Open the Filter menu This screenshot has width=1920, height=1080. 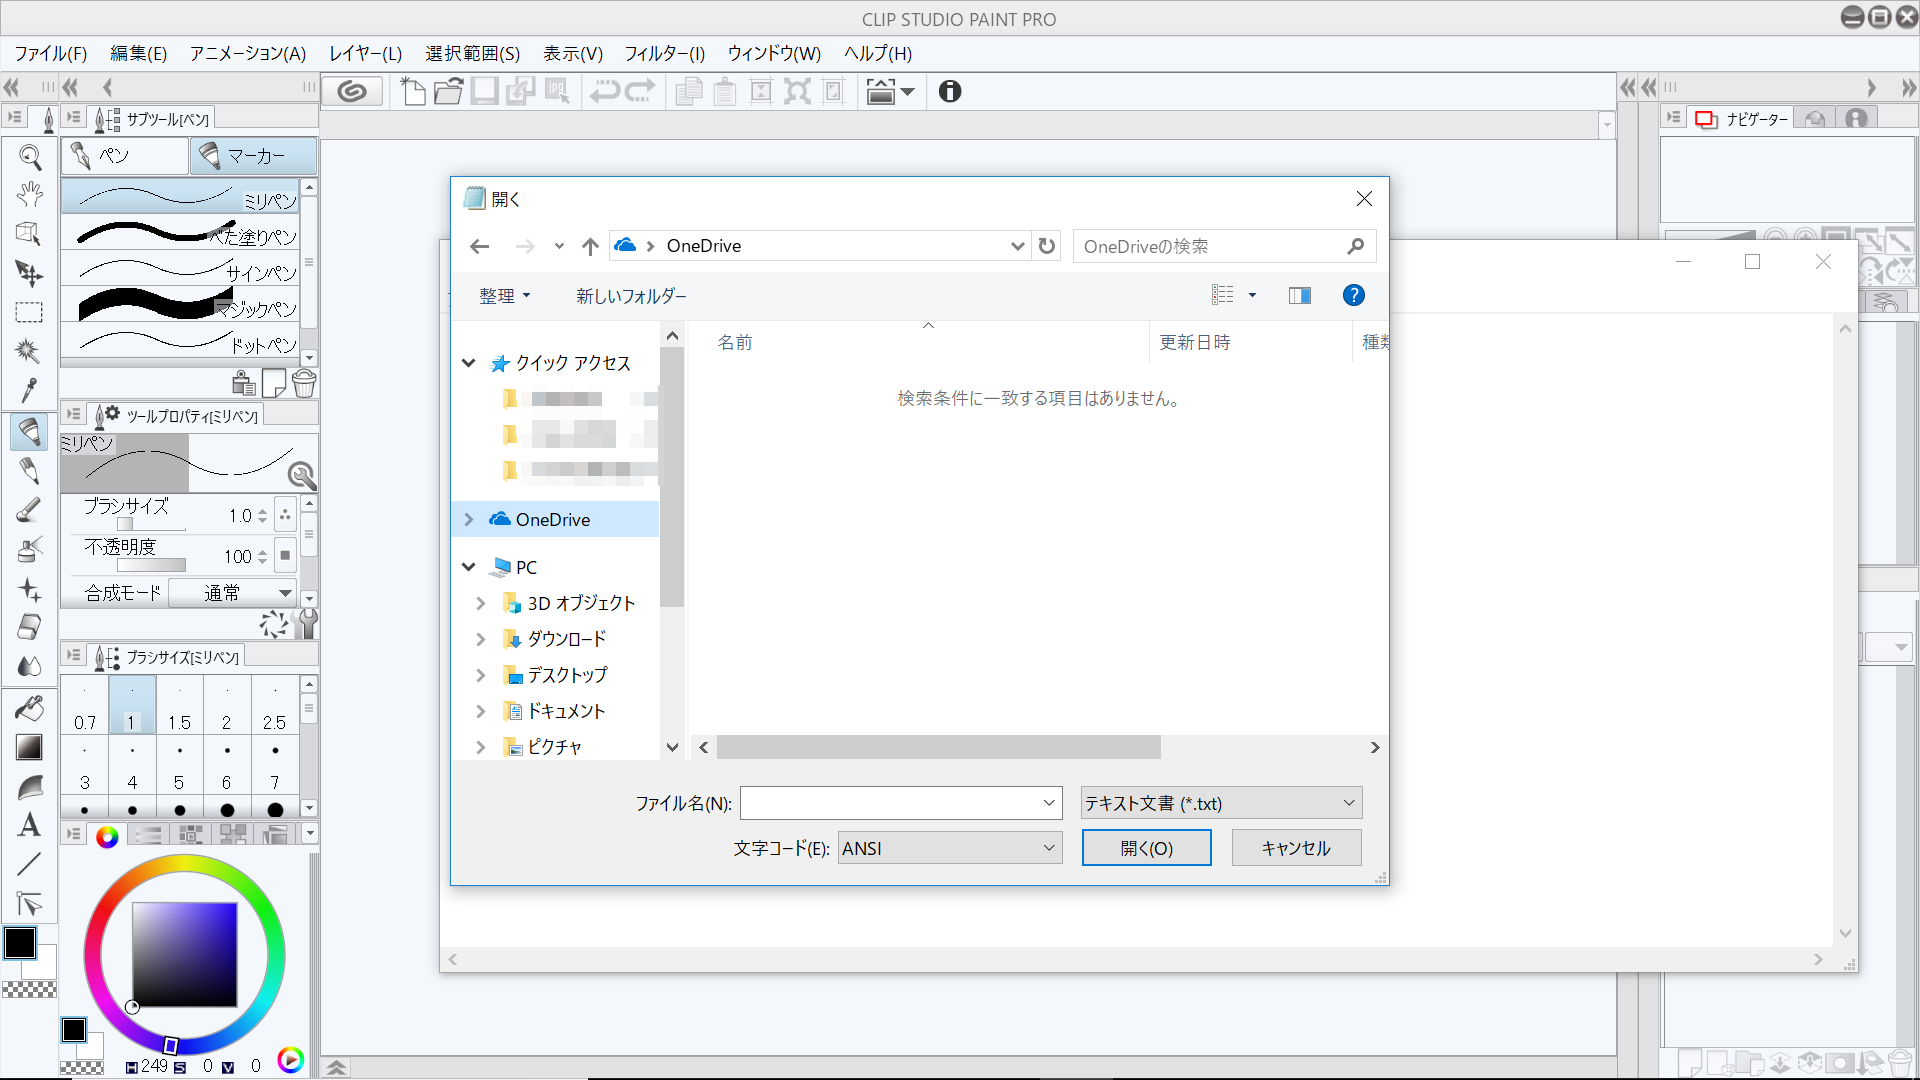tap(664, 54)
